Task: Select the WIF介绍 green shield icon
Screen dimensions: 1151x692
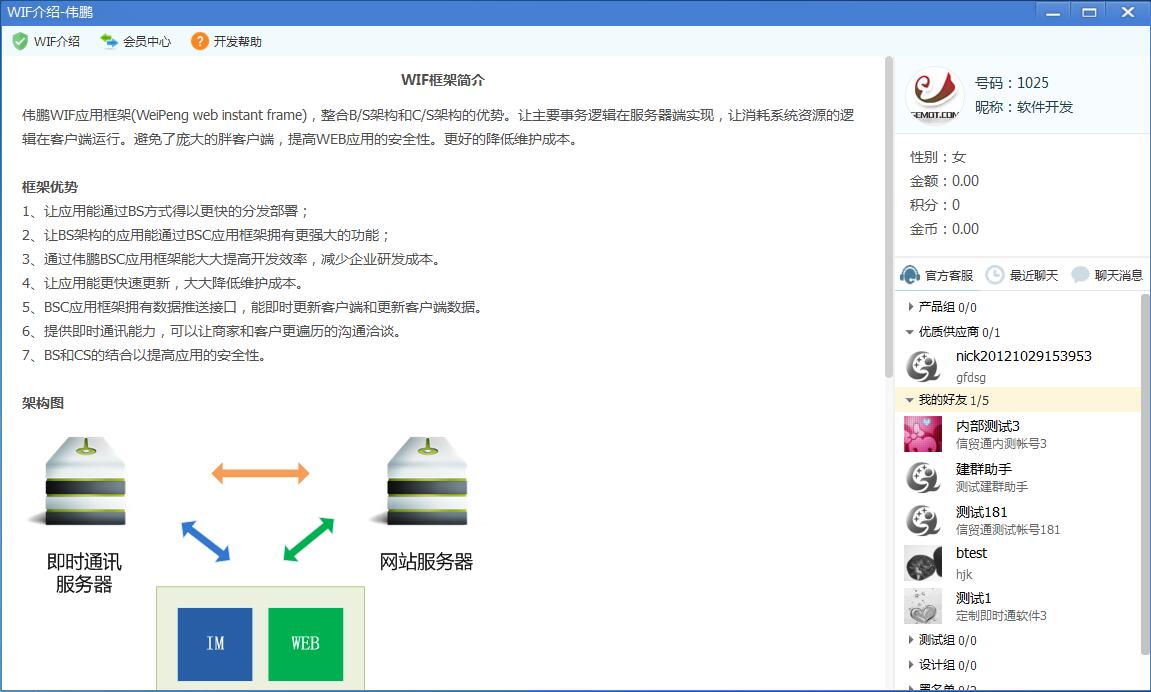Action: click(x=20, y=41)
